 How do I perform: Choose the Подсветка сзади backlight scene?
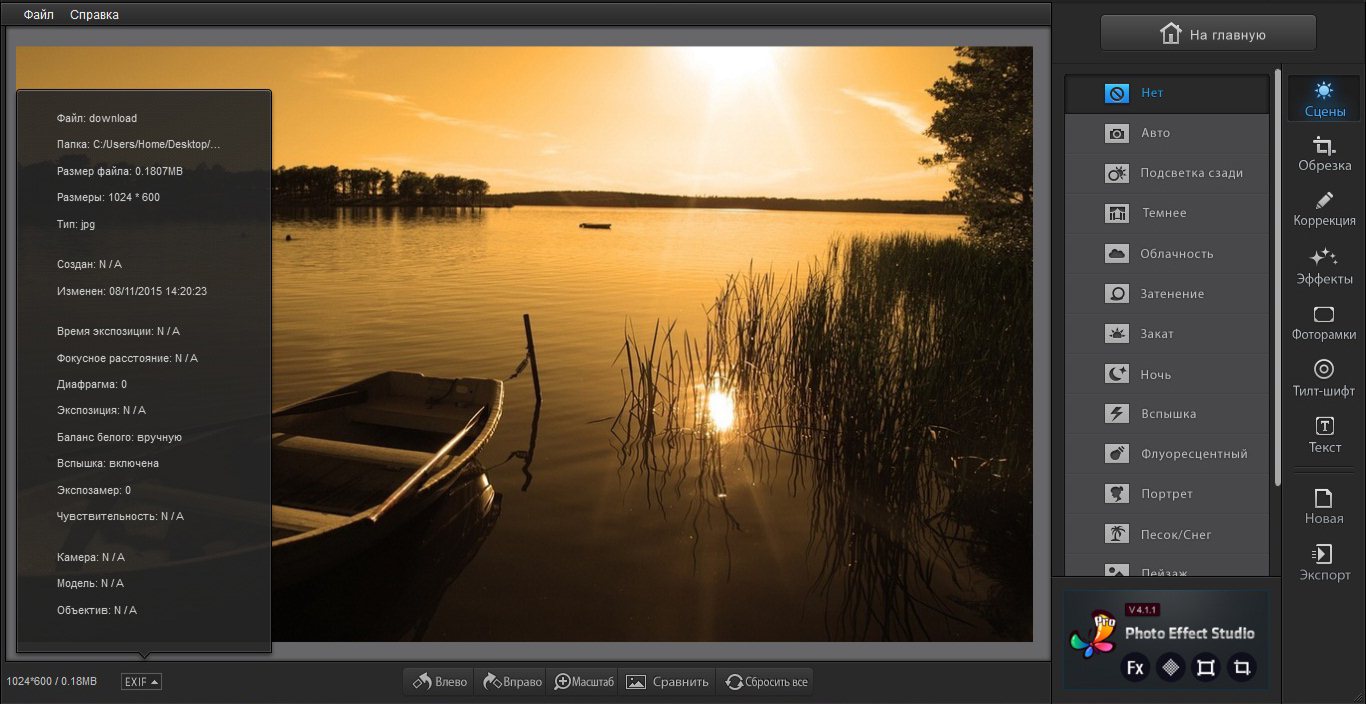(1167, 173)
